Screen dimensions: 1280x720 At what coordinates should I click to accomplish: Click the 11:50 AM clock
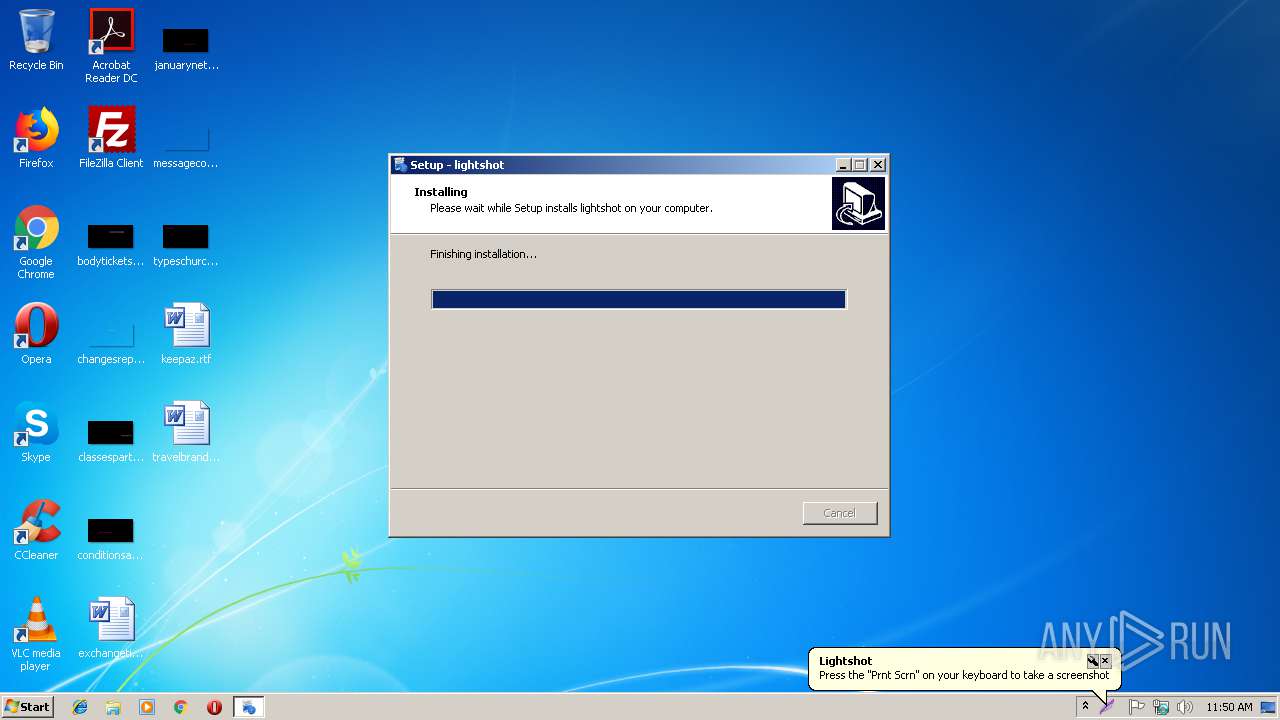[x=1229, y=707]
